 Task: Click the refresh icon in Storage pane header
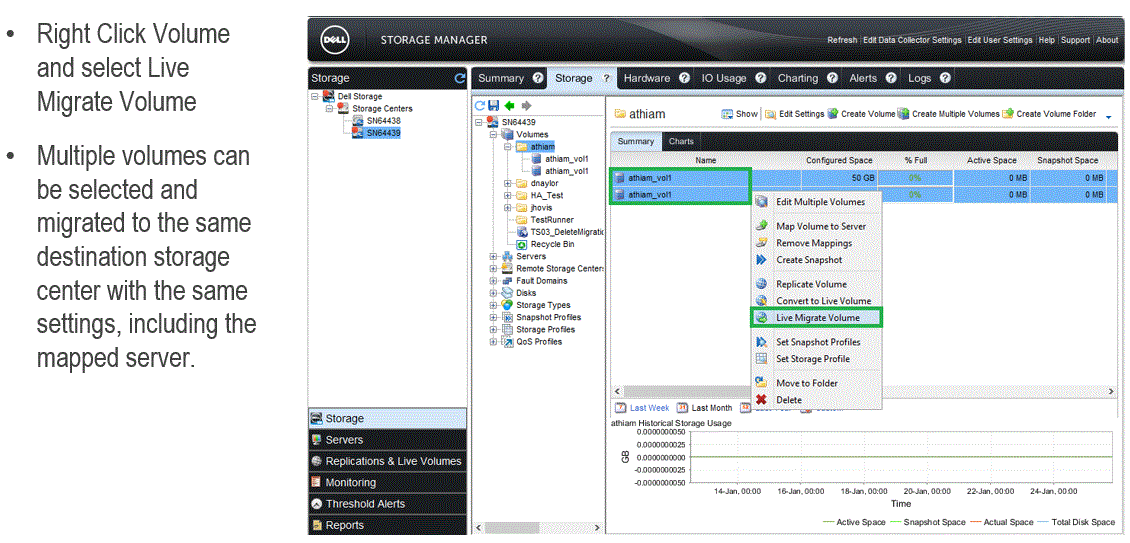coord(460,78)
